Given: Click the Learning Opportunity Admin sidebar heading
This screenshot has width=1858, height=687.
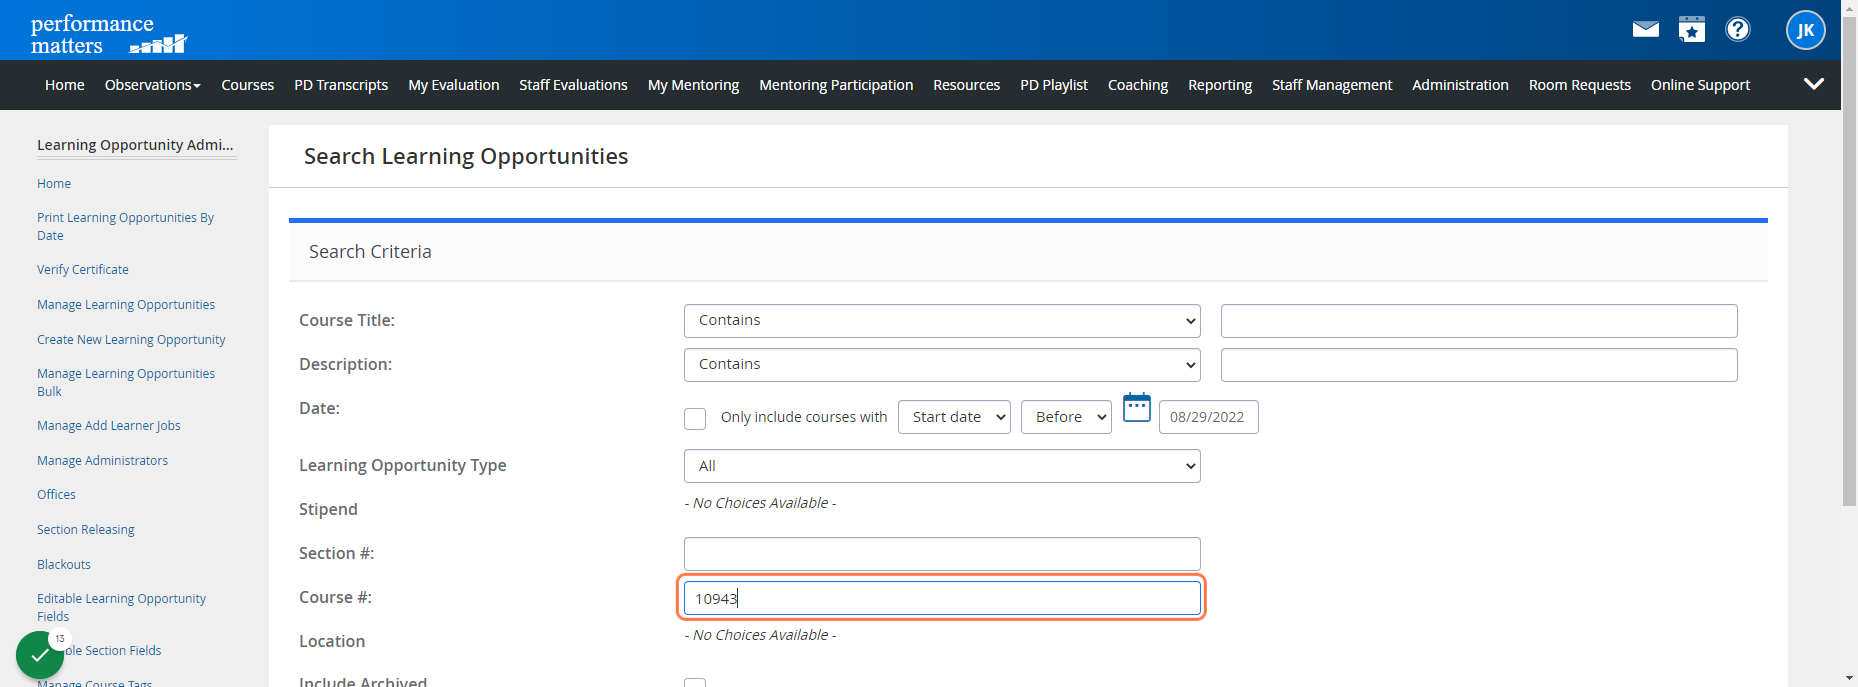Looking at the screenshot, I should click(135, 145).
